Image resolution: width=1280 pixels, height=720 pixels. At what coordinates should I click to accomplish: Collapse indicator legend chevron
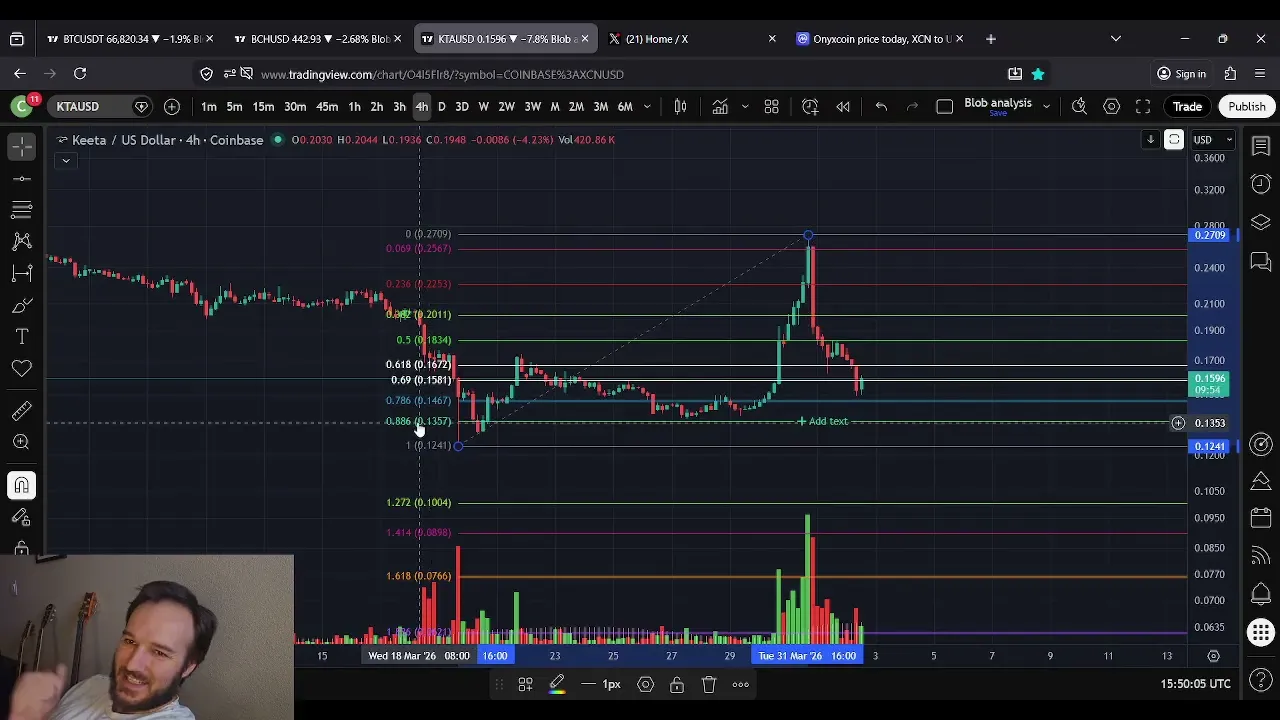(65, 161)
